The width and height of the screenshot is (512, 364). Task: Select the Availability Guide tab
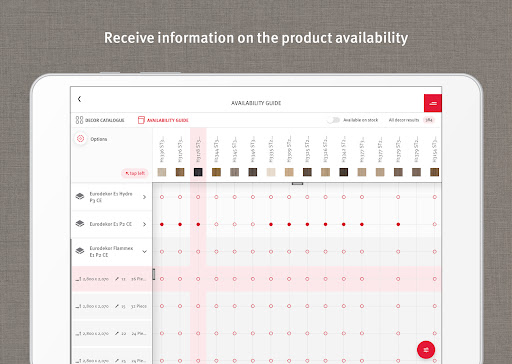pos(163,120)
